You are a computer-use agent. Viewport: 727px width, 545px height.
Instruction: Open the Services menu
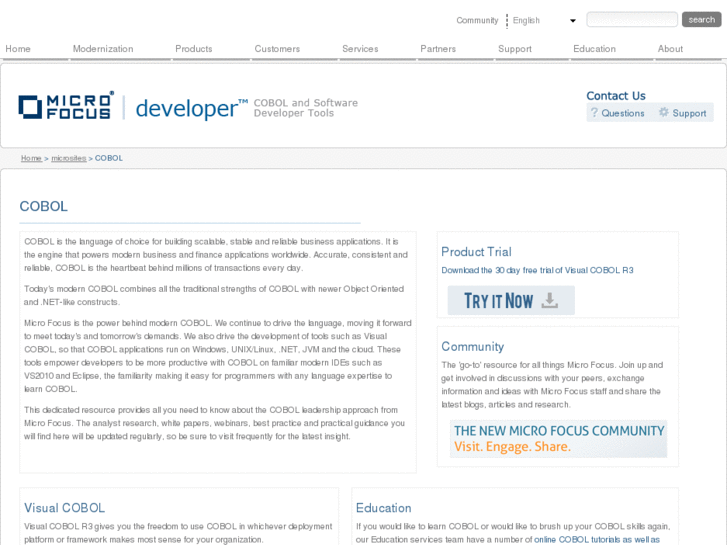360,49
